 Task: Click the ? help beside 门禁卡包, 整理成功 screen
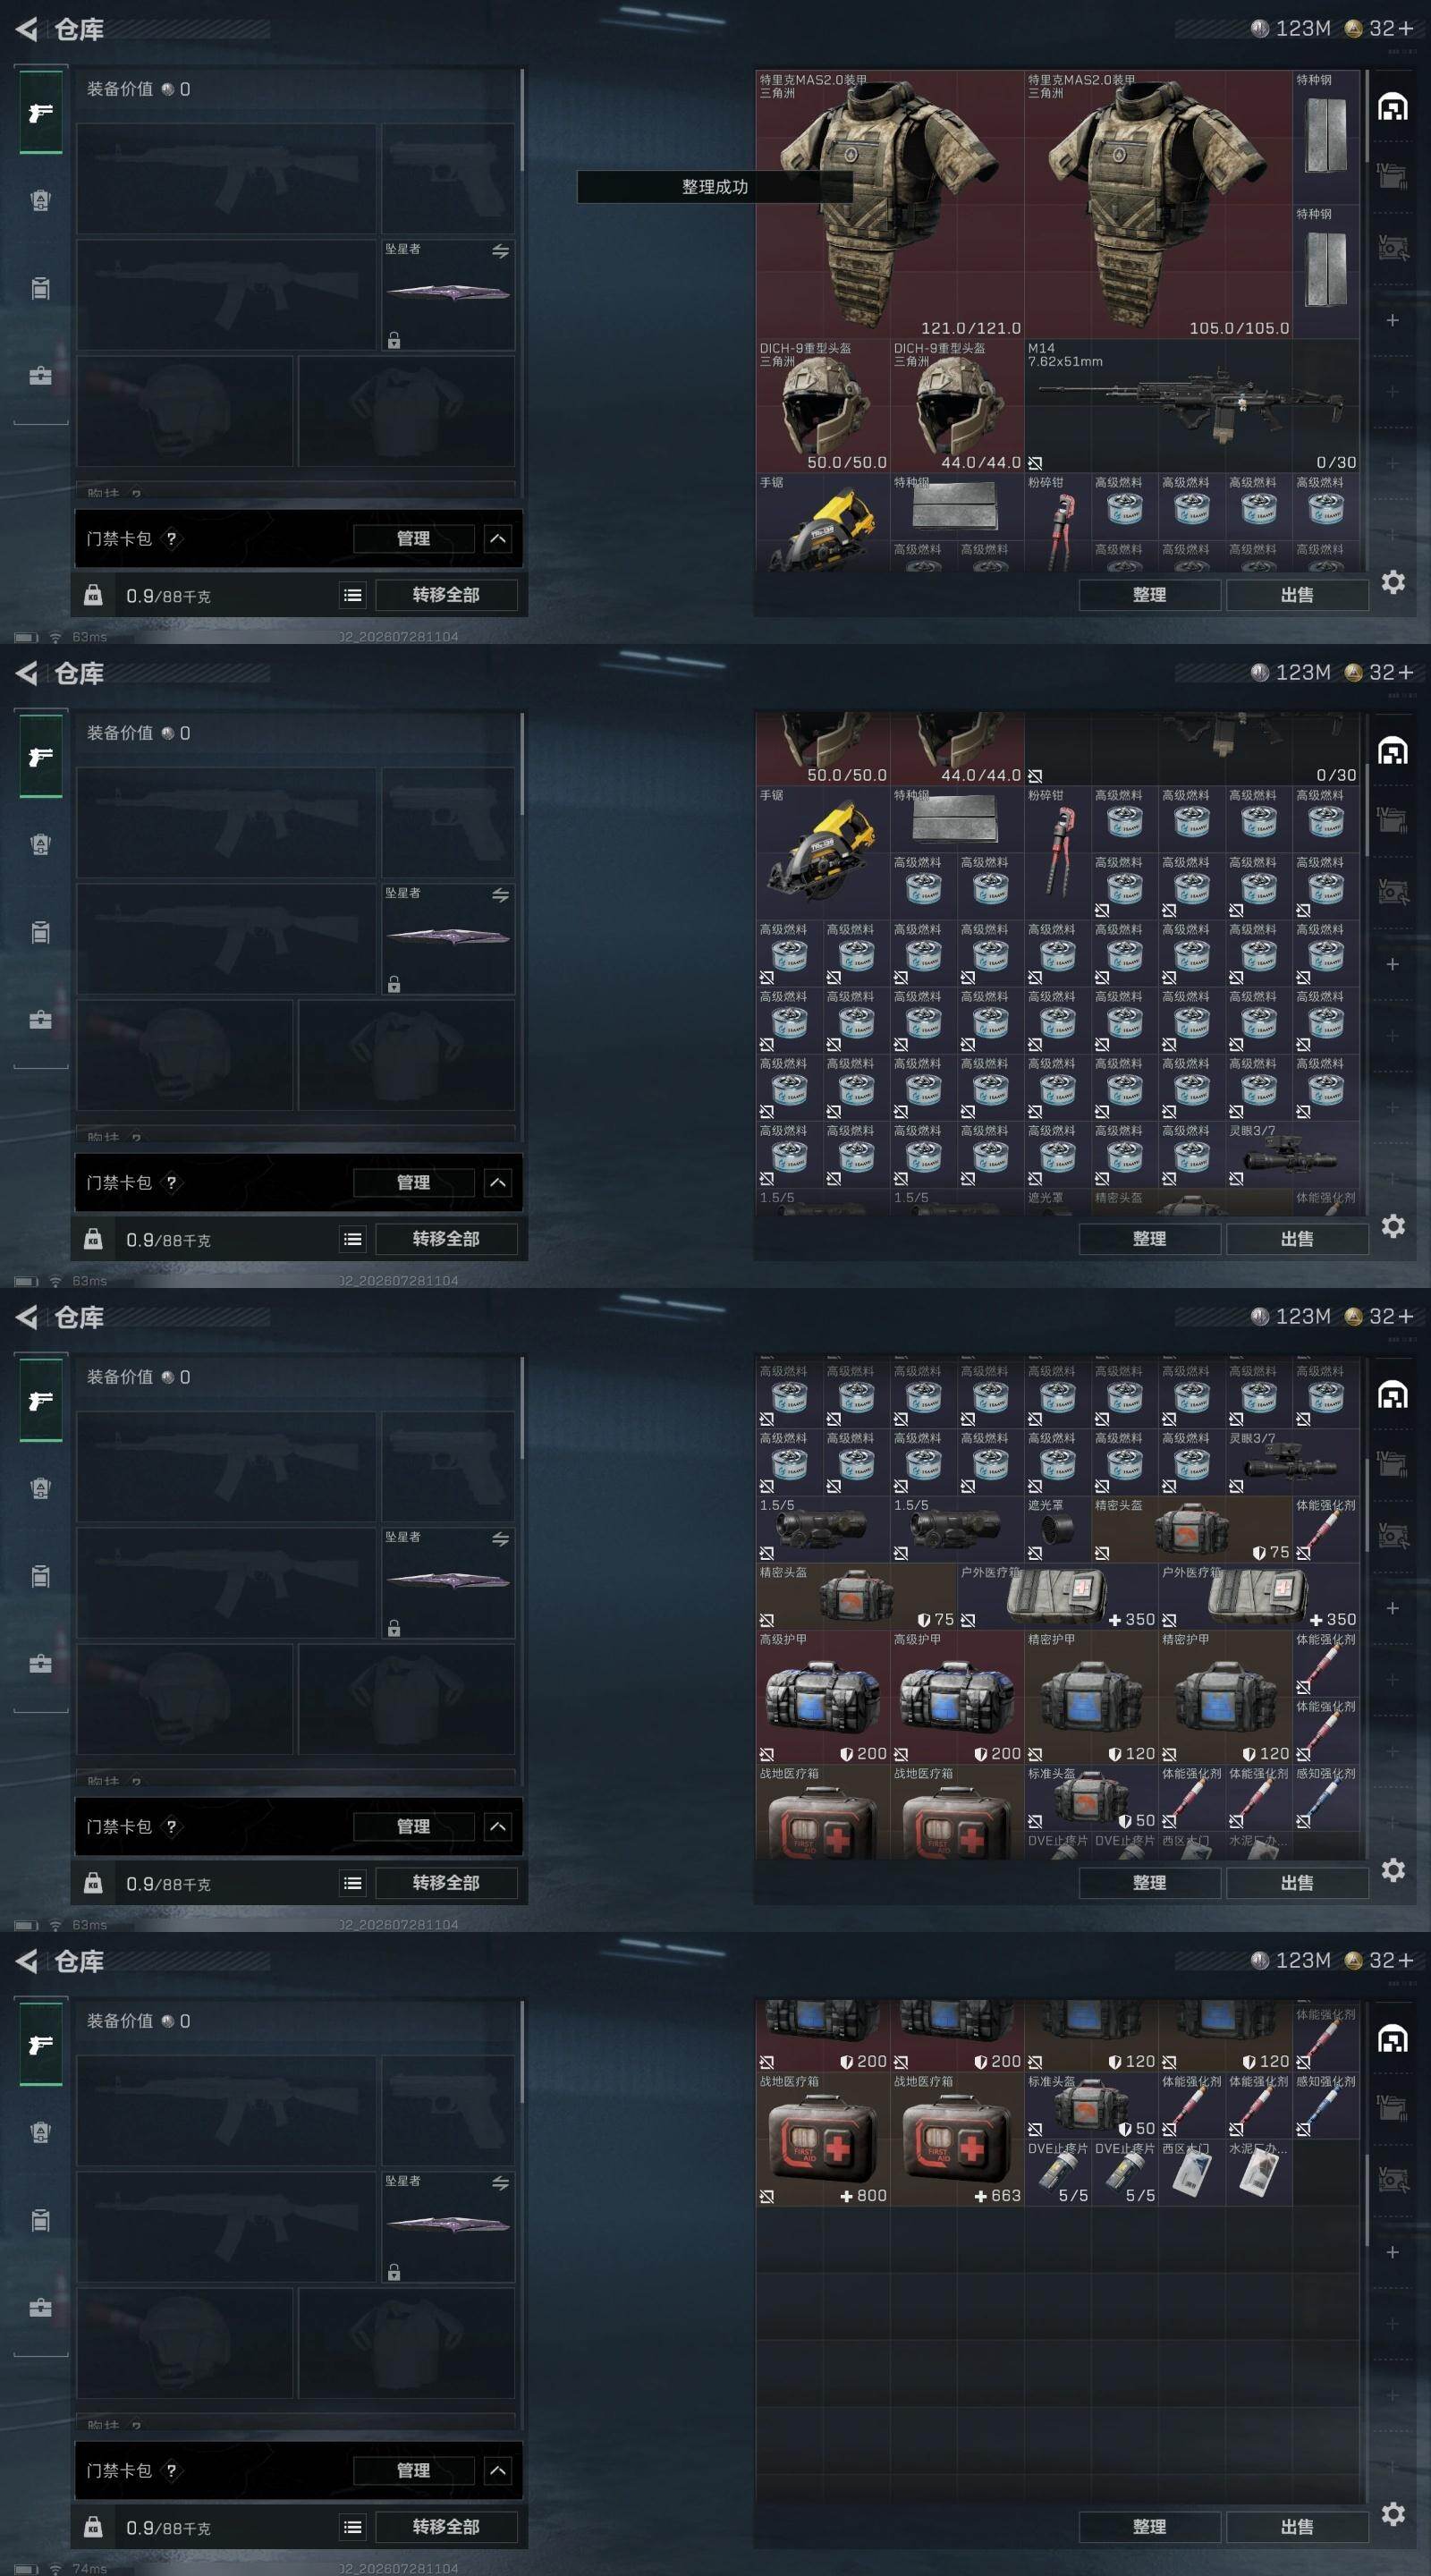click(x=171, y=538)
